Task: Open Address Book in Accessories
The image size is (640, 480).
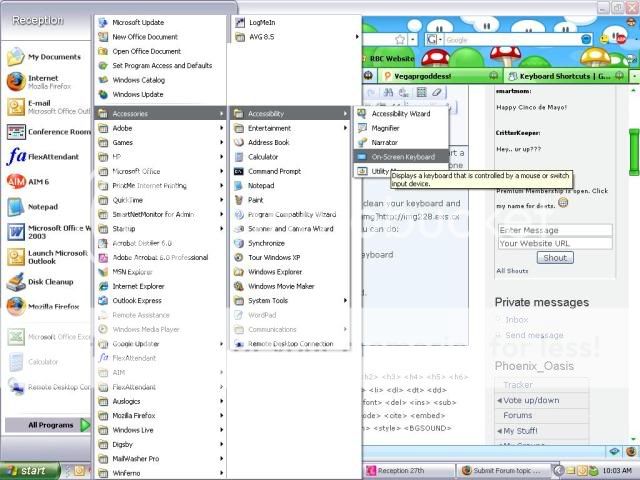Action: click(x=290, y=142)
